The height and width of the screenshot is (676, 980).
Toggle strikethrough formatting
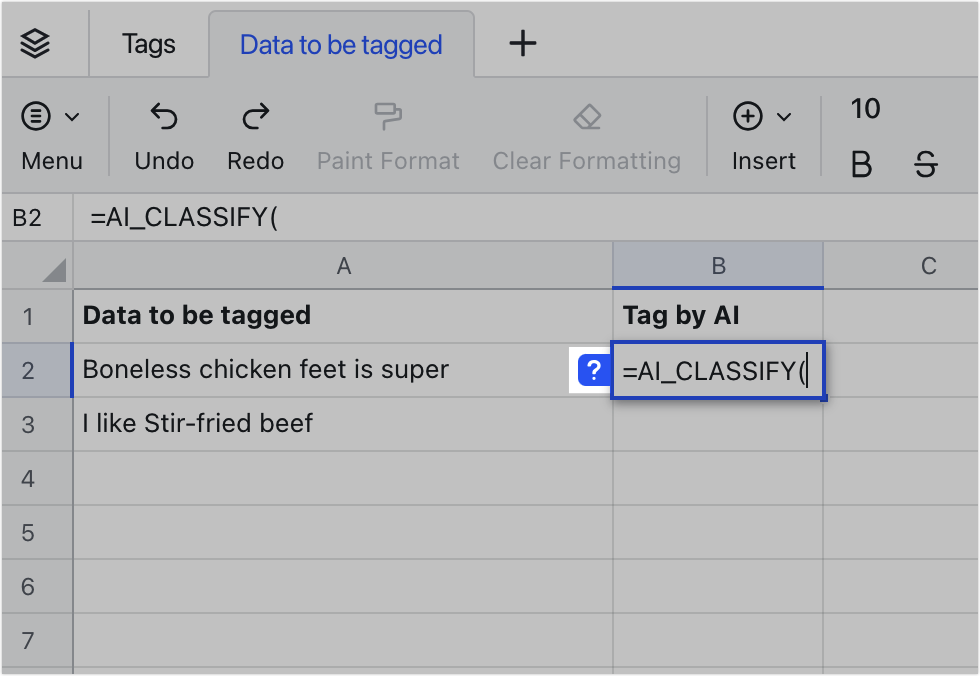click(x=926, y=165)
